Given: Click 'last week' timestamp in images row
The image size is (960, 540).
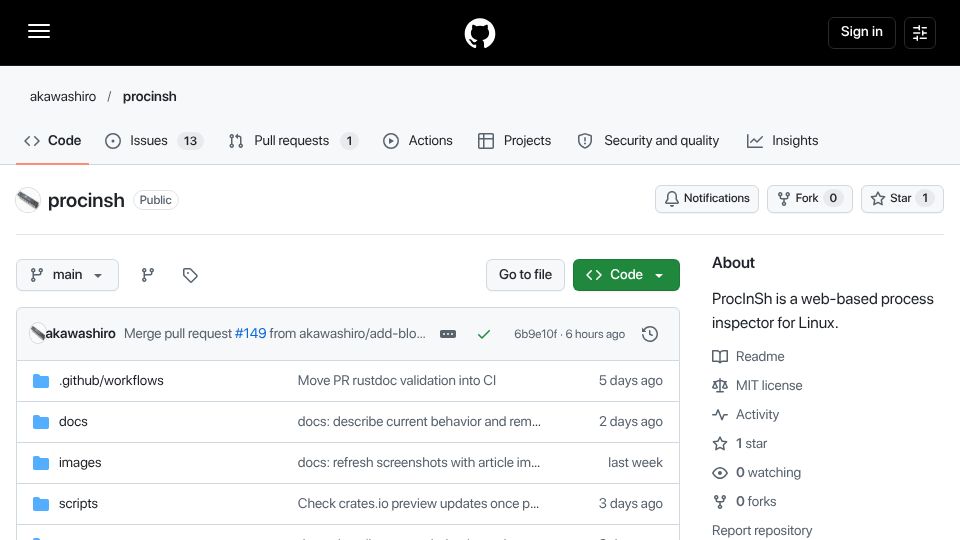Looking at the screenshot, I should point(635,463).
